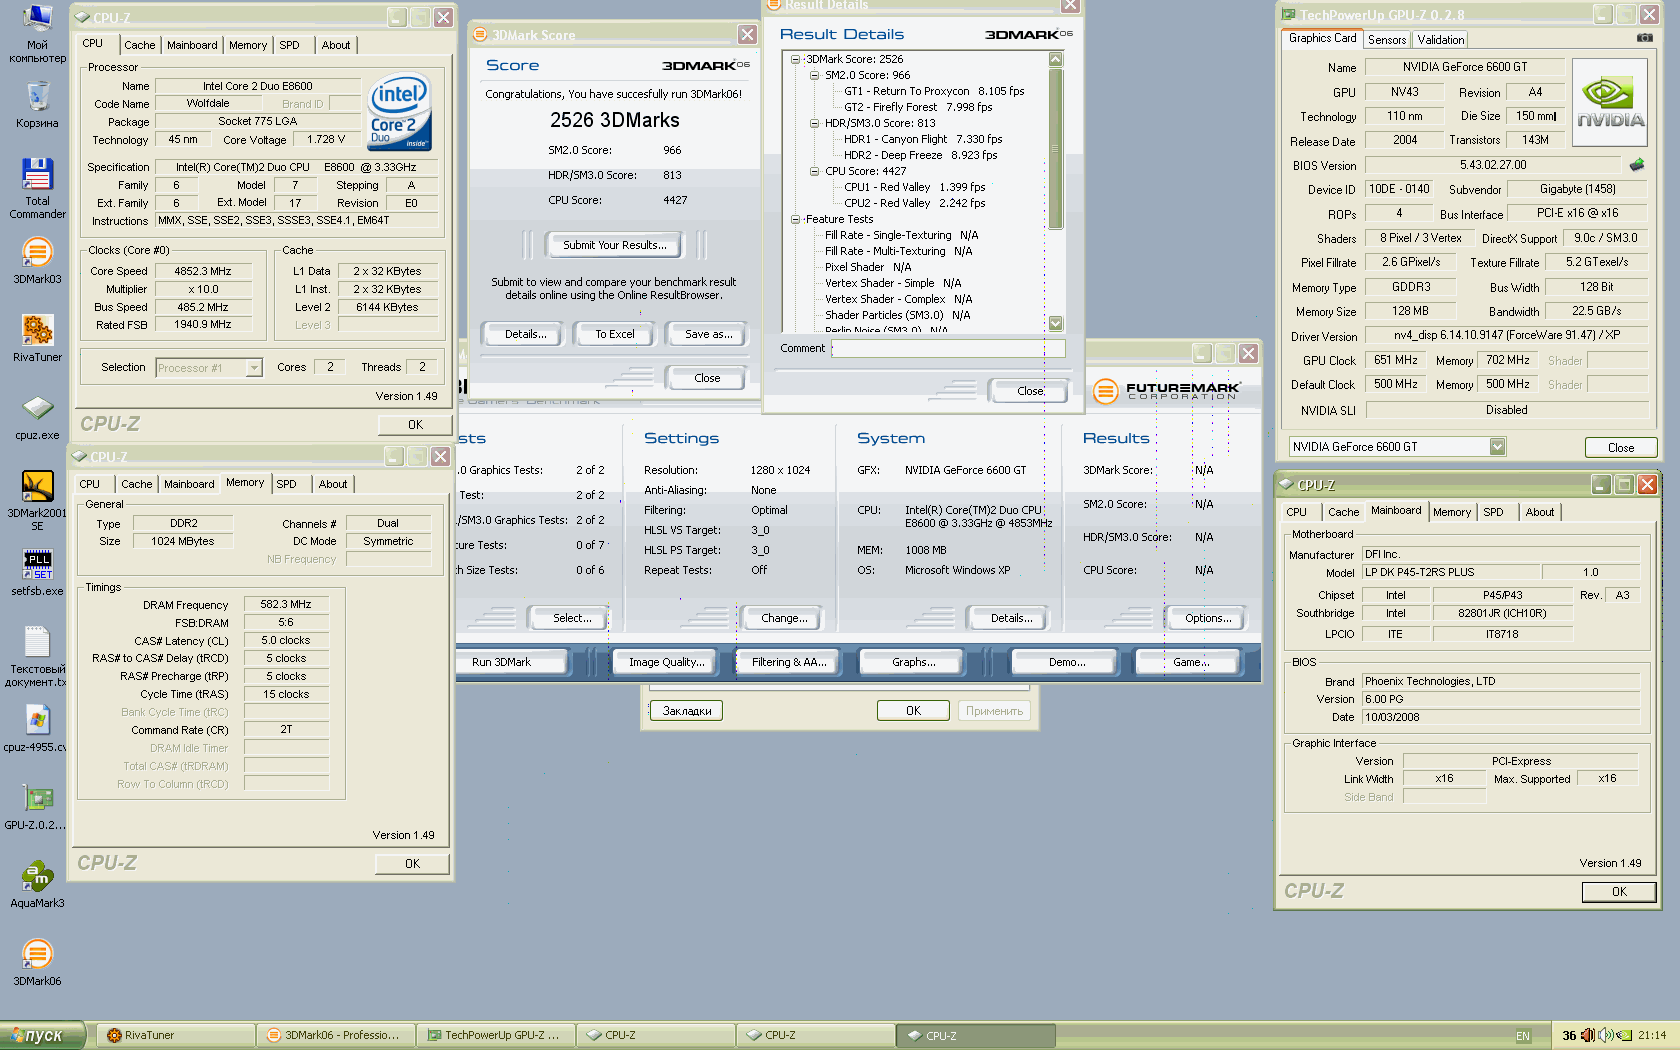
Task: Switch to CPU tab in memory CPU-Z window
Action: pos(90,484)
